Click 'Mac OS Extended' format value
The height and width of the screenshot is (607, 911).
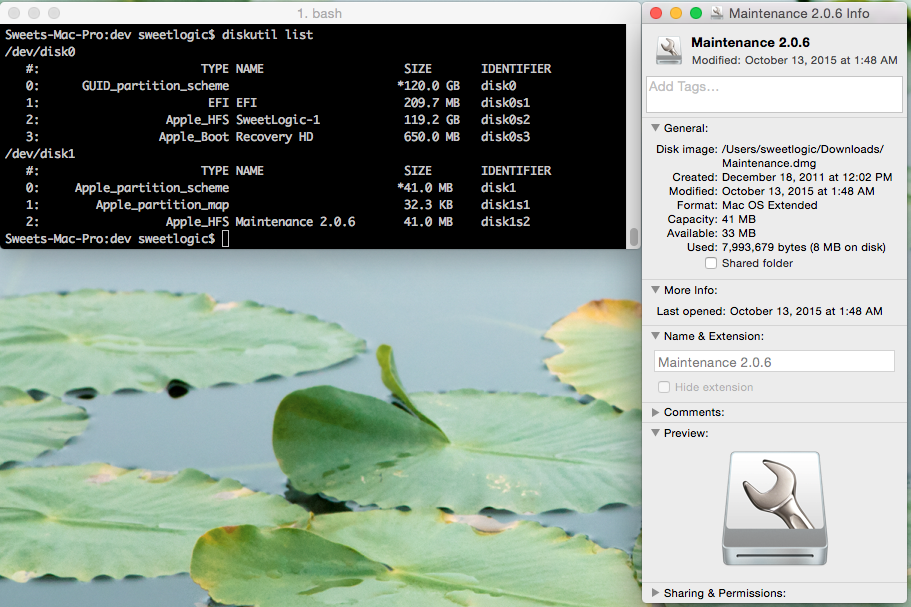pyautogui.click(x=769, y=205)
